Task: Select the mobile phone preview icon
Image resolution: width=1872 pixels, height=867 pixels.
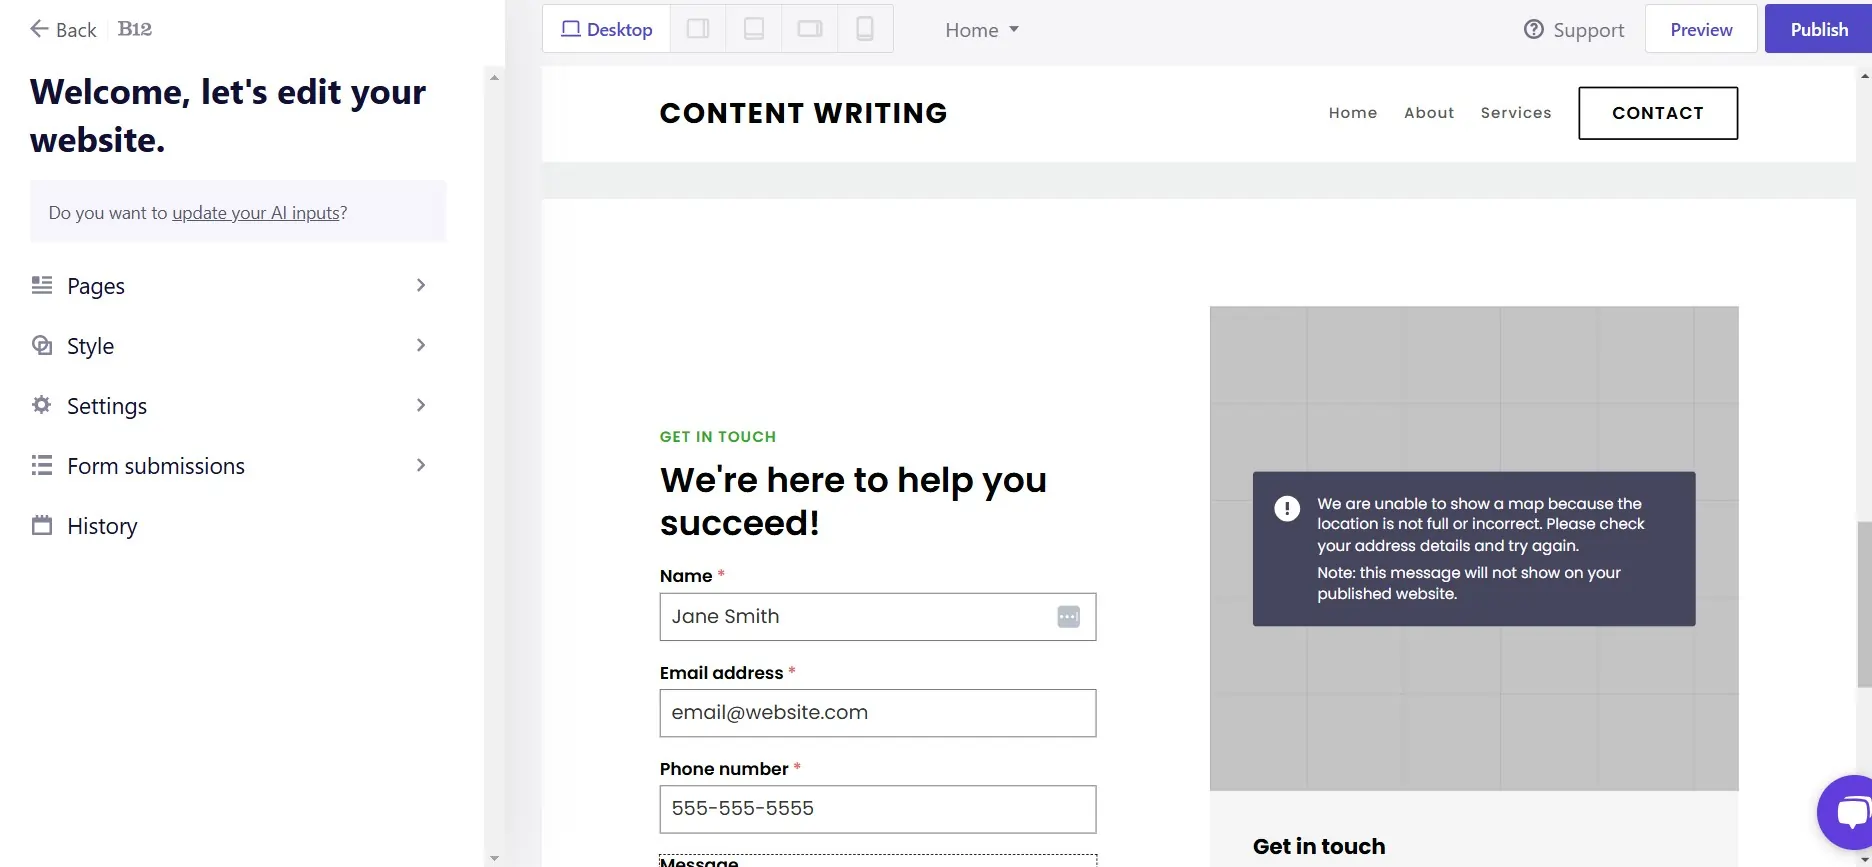Action: tap(865, 29)
